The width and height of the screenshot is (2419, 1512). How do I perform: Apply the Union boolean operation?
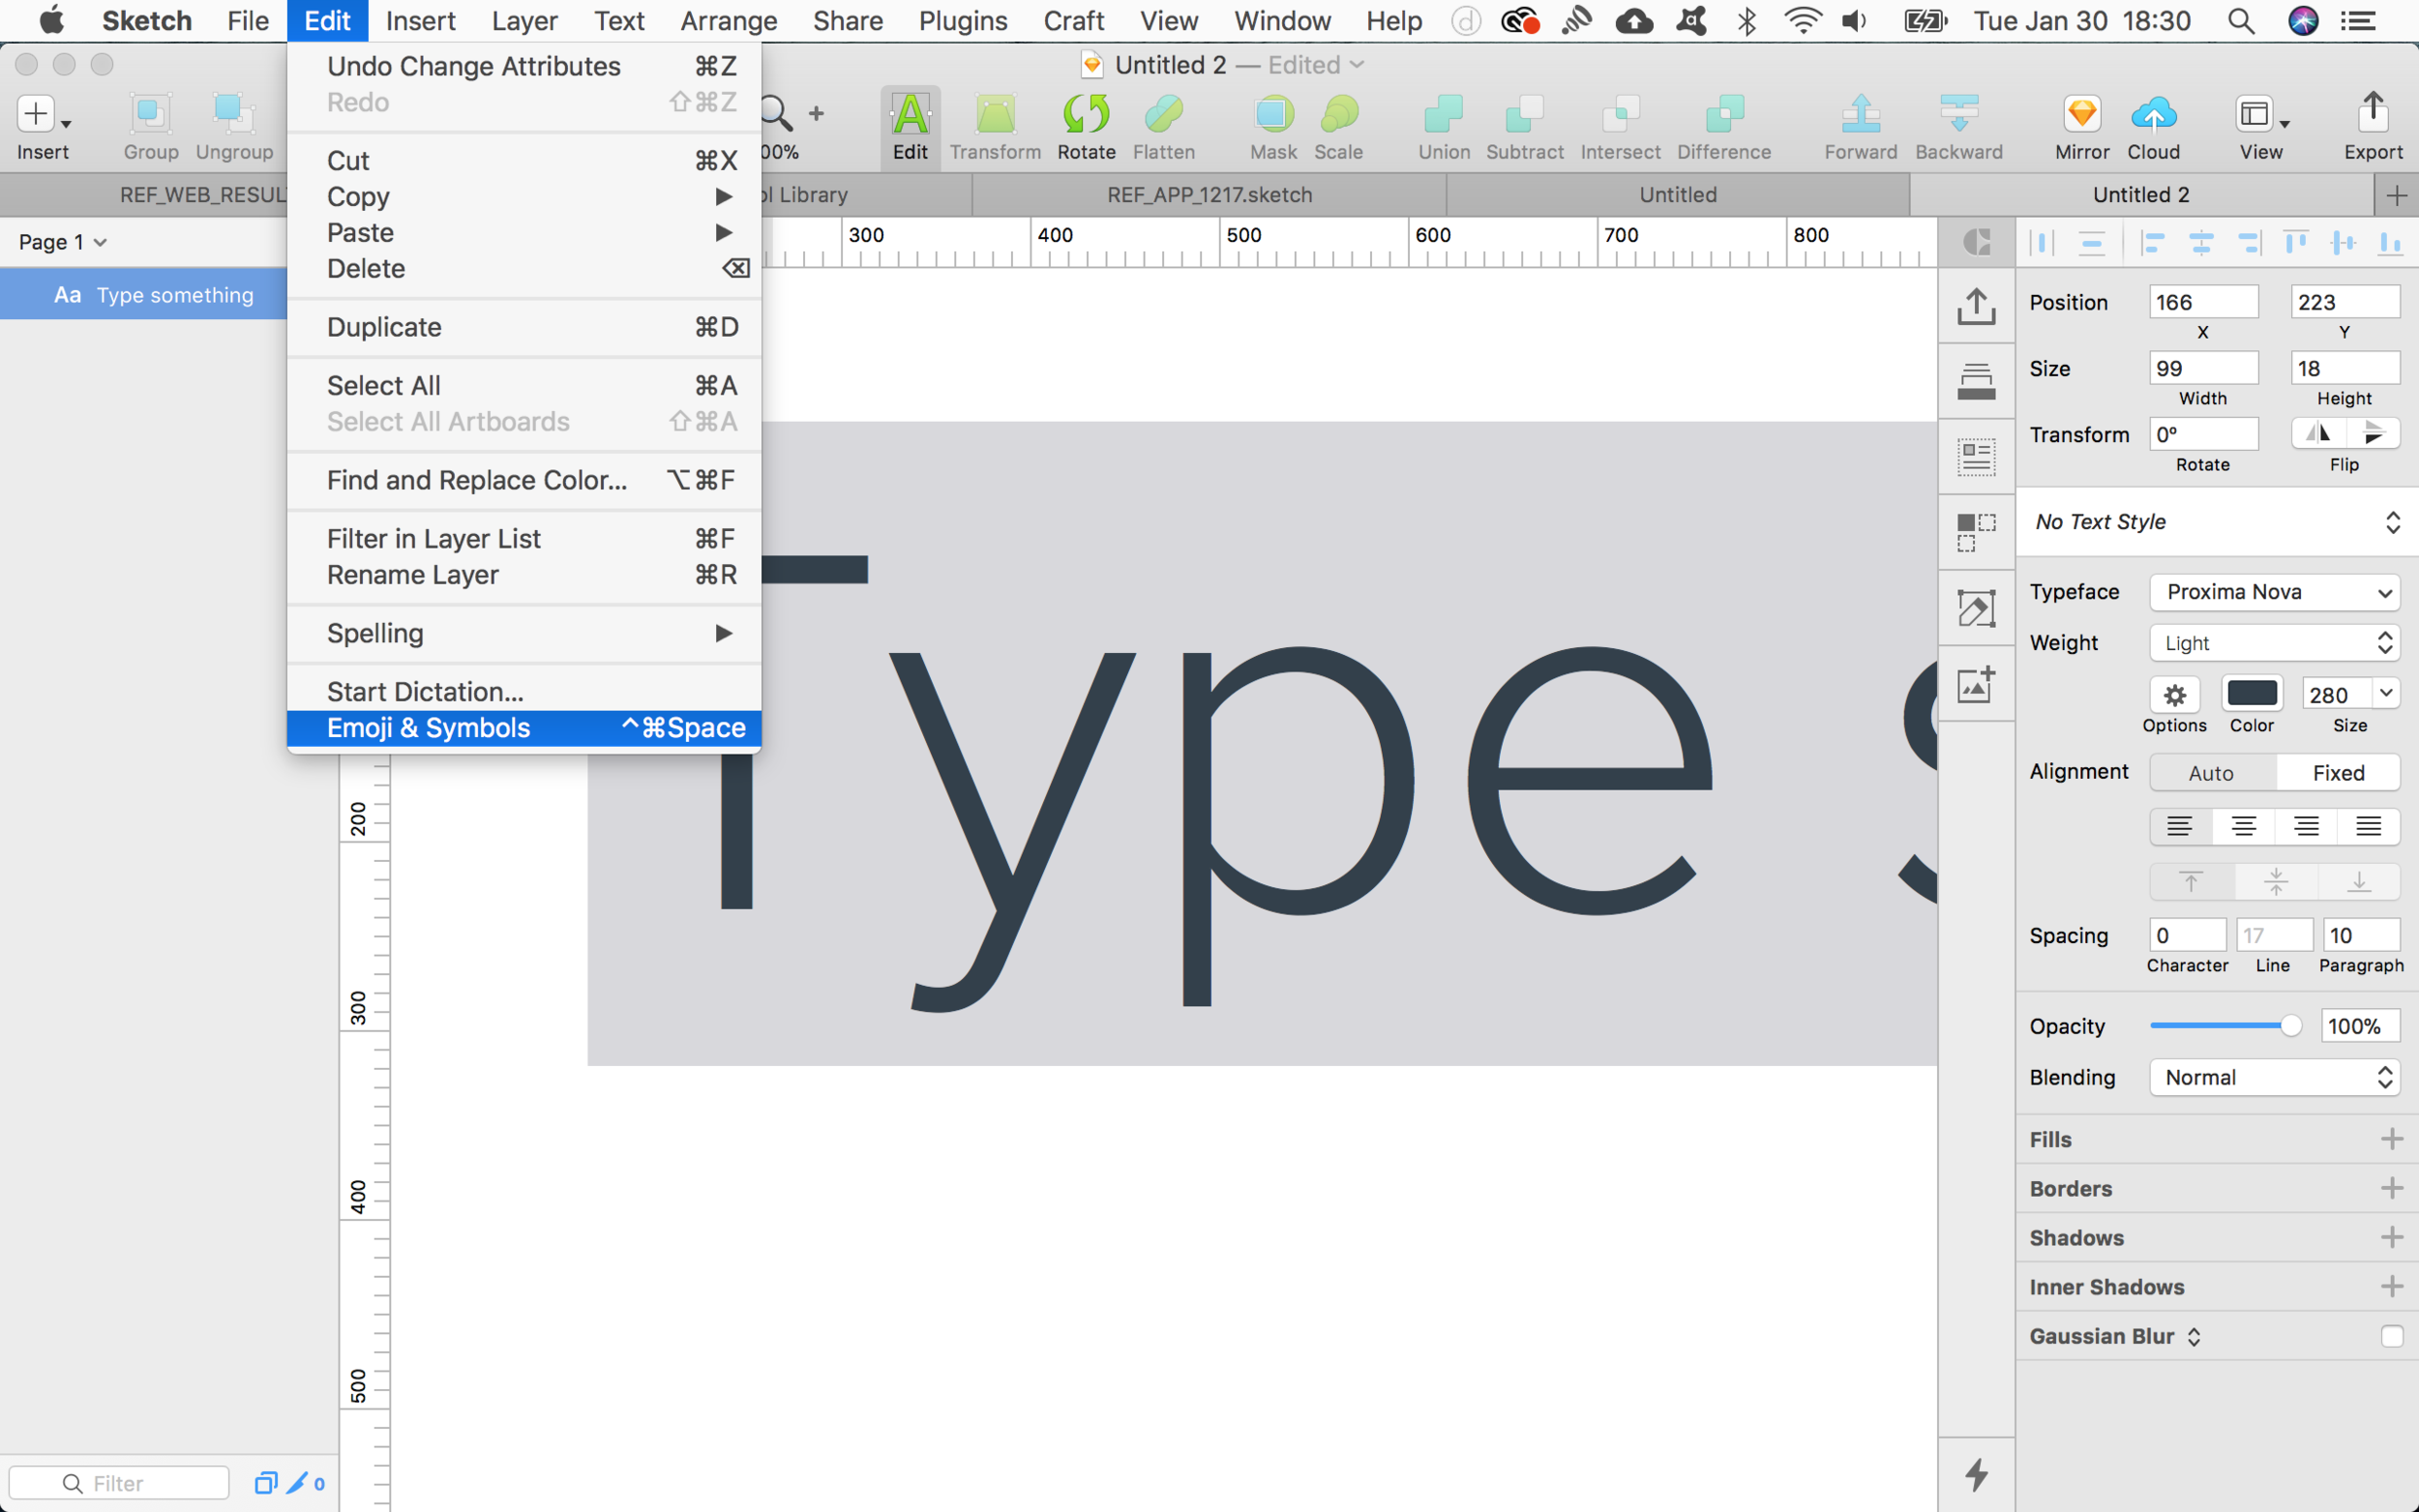pyautogui.click(x=1443, y=114)
